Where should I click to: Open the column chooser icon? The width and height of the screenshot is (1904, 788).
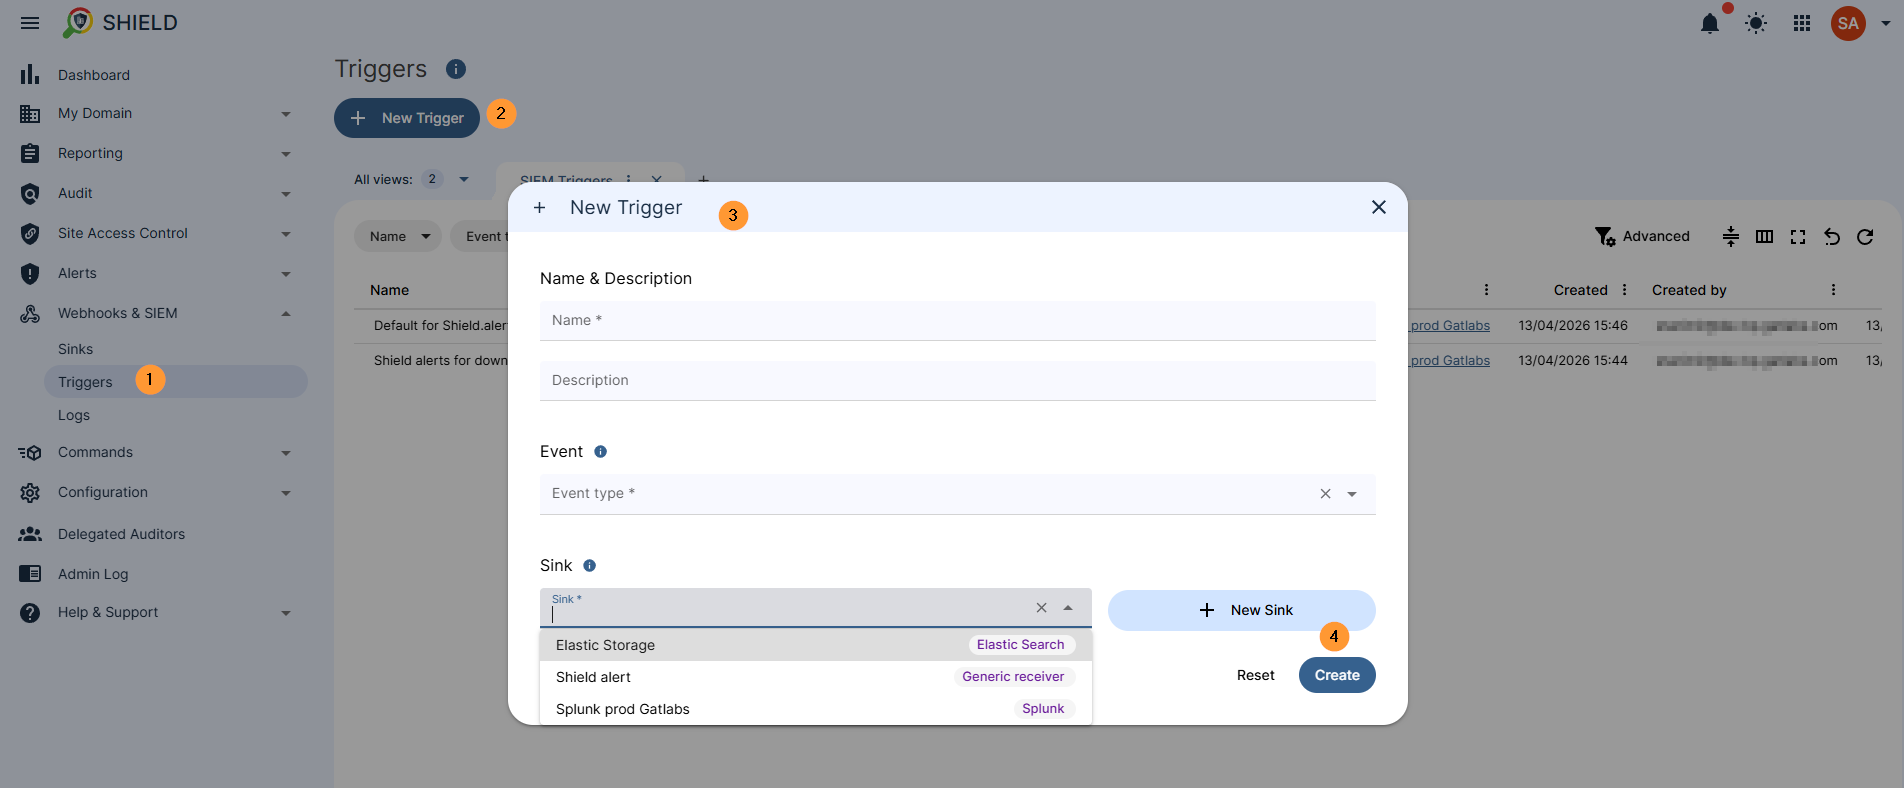tap(1764, 236)
